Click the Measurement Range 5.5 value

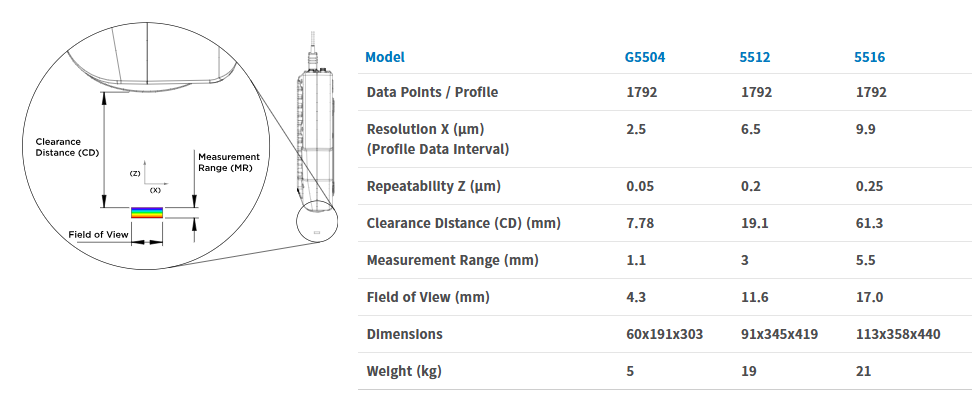pos(866,260)
